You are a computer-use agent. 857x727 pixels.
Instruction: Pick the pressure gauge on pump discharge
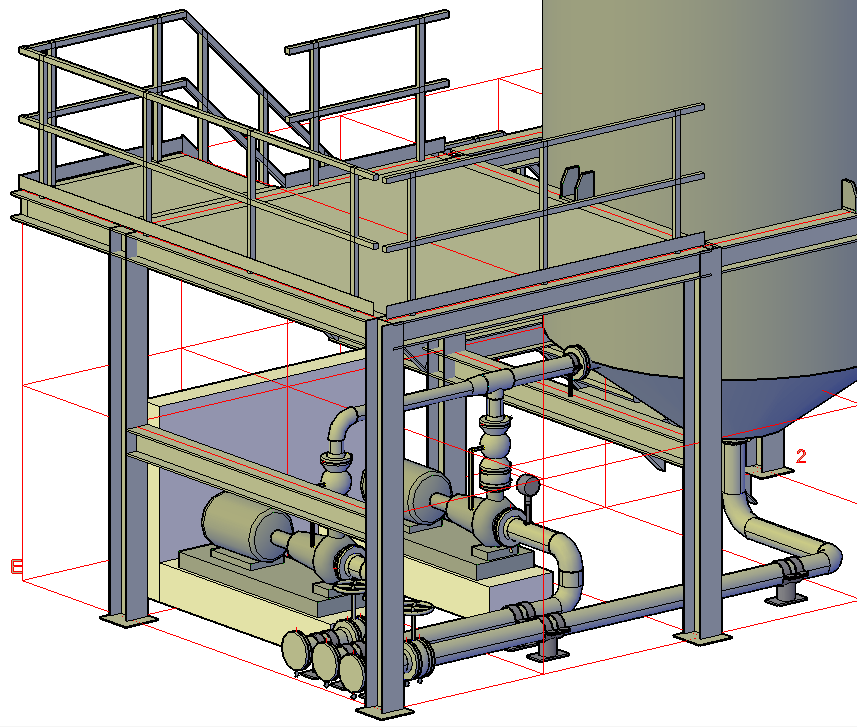pos(528,486)
